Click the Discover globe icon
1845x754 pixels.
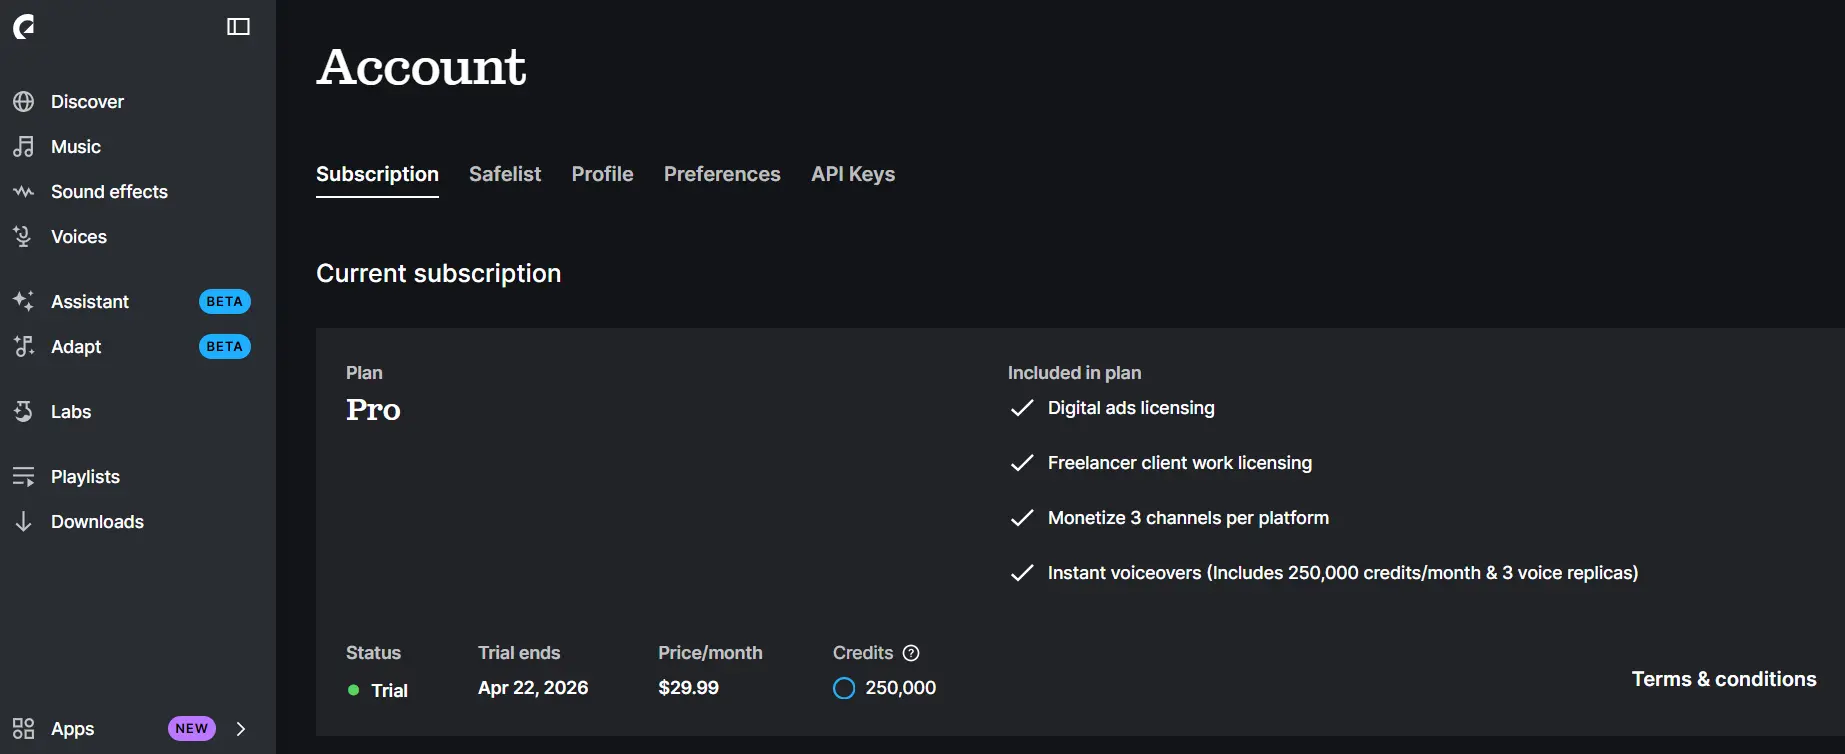coord(24,102)
